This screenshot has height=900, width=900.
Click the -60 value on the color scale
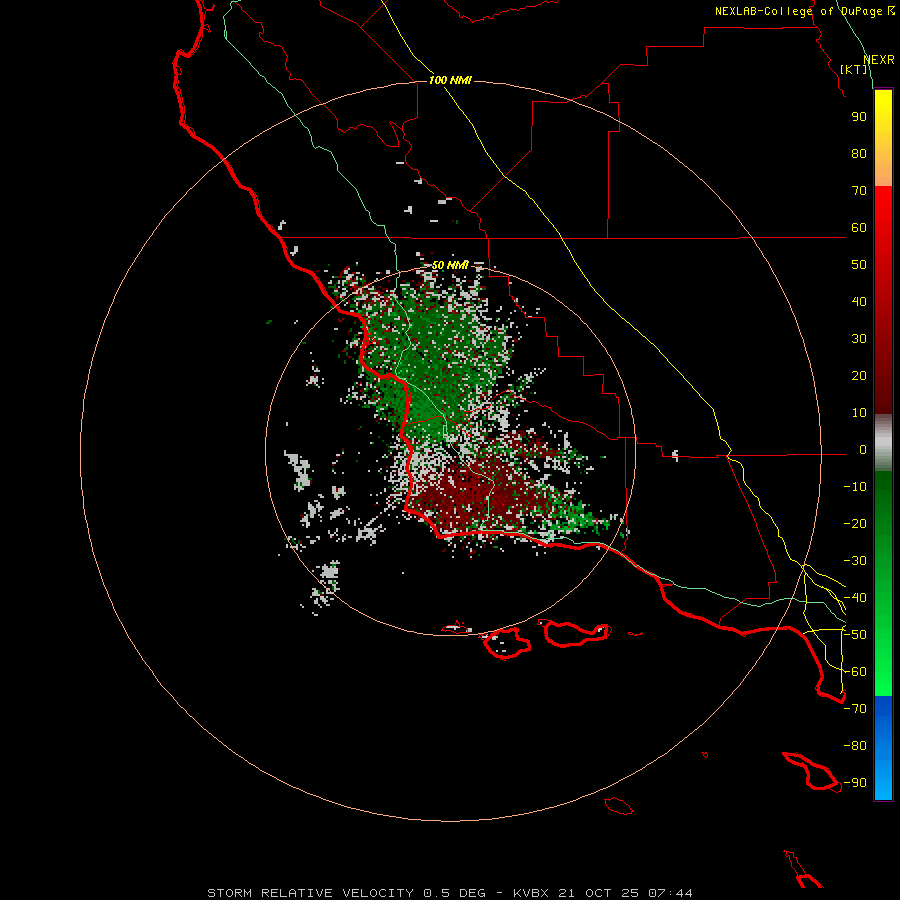(855, 672)
